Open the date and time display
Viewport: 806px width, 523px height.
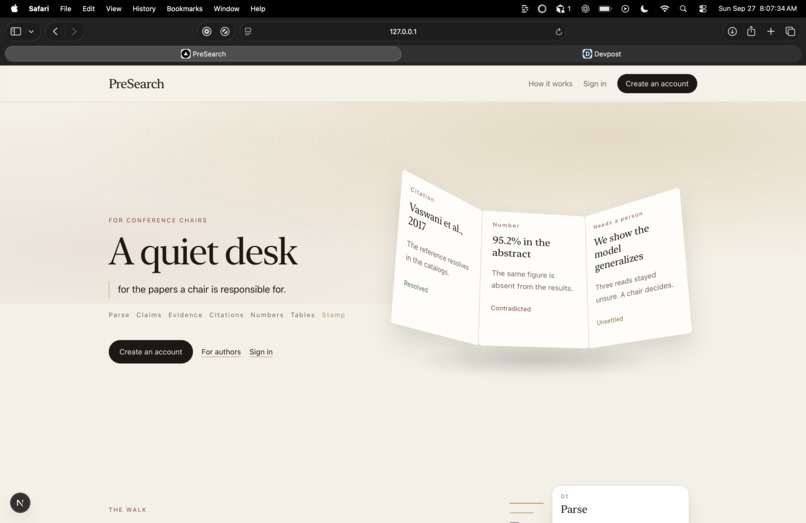(x=758, y=8)
